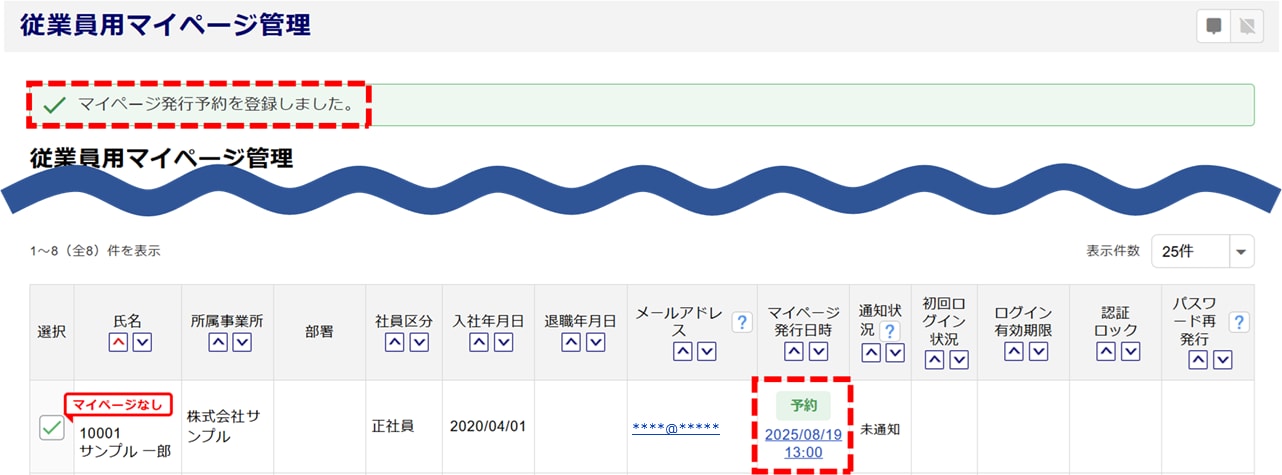Screen dimensions: 1282x475
Task: Click the masked email address link
Action: click(676, 428)
